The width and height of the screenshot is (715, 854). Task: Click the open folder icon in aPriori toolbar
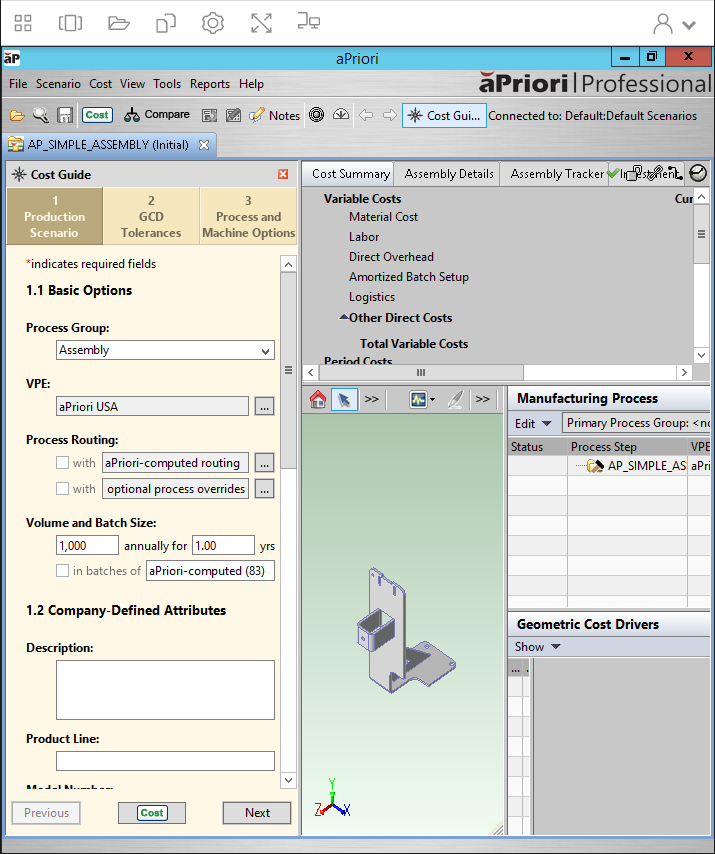point(17,115)
